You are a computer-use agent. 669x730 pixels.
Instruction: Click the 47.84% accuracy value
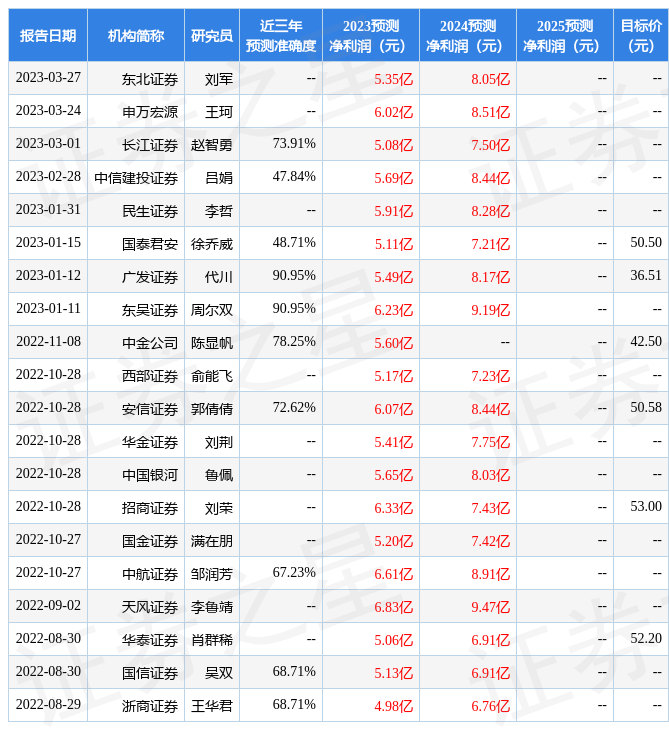294,176
